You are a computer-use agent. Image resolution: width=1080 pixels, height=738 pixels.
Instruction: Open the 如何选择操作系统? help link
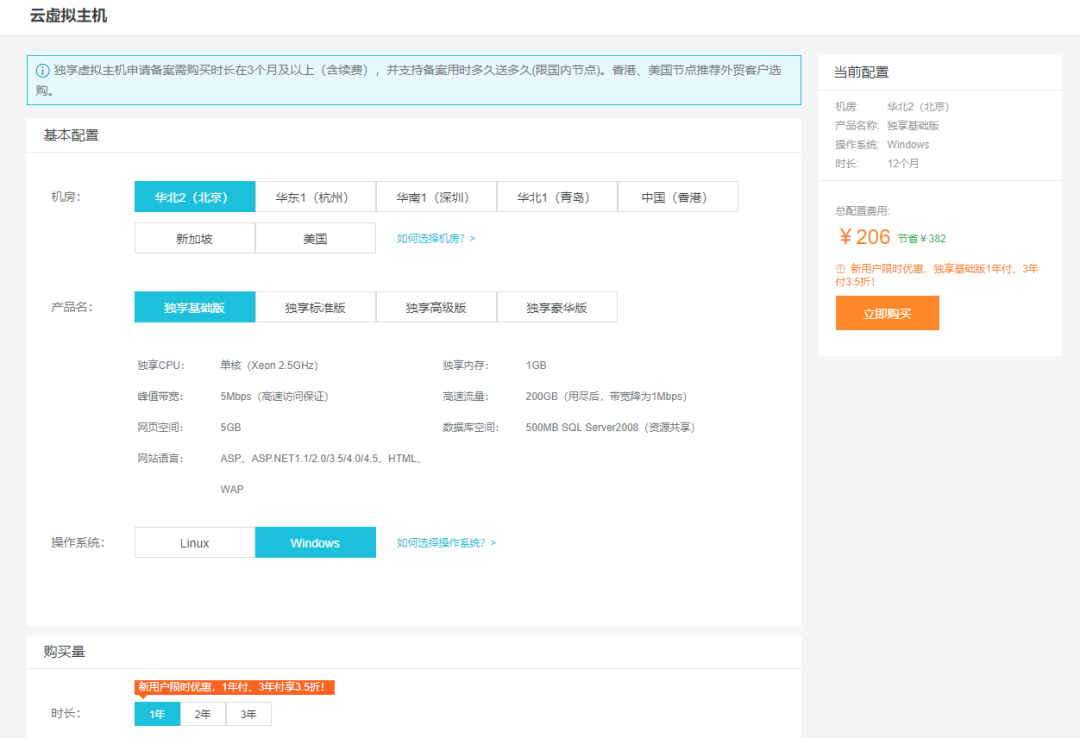click(446, 543)
